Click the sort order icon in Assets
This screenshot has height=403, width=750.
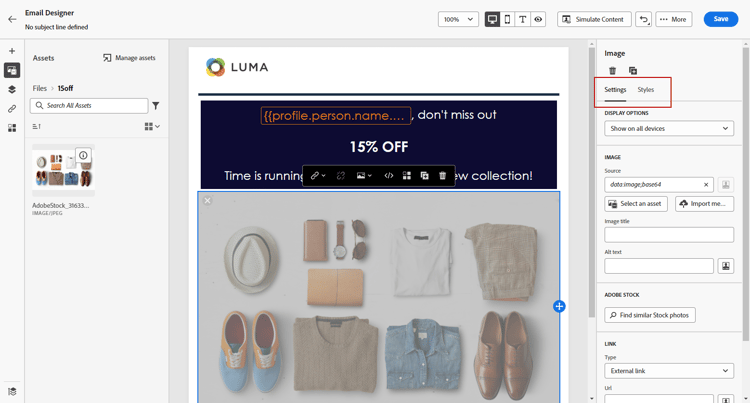36,126
